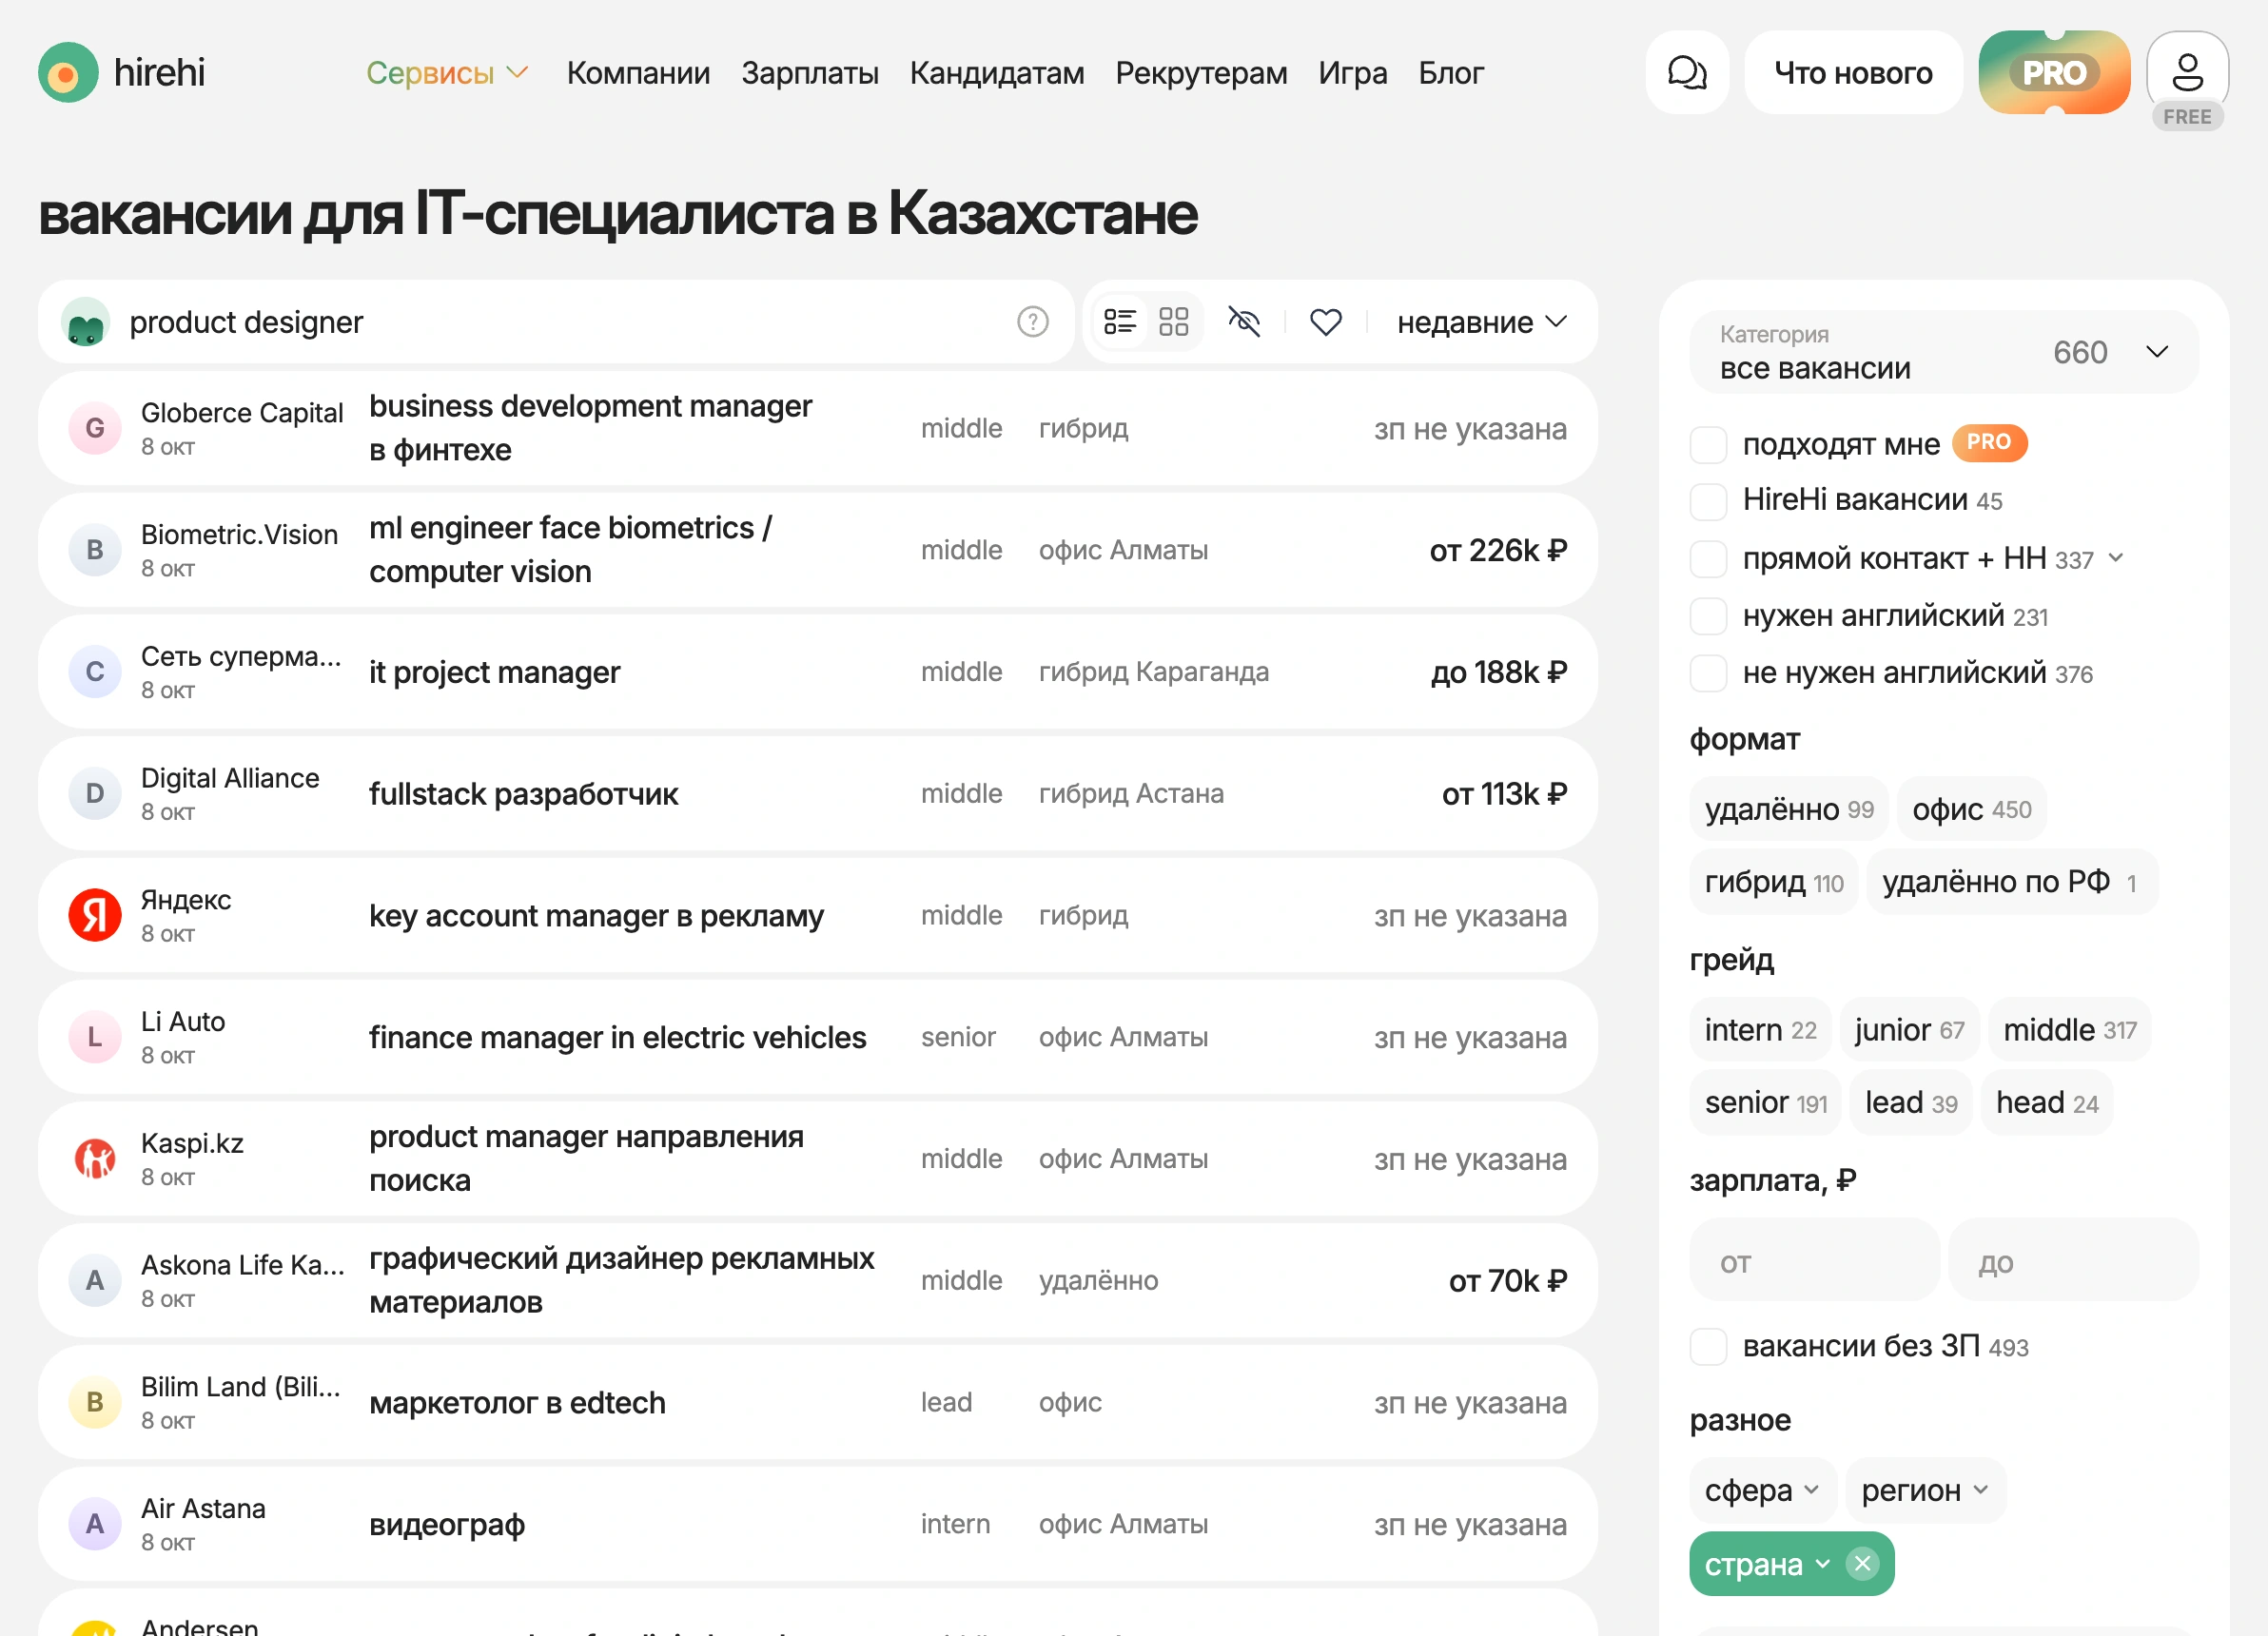Click the product designer search field
This screenshot has width=2268, height=1636.
click(x=555, y=322)
